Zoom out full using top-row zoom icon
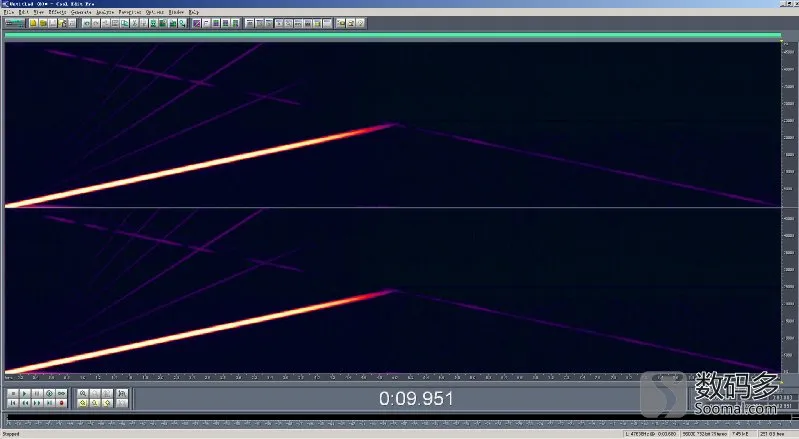Screen dimensions: 799x439 107,393
